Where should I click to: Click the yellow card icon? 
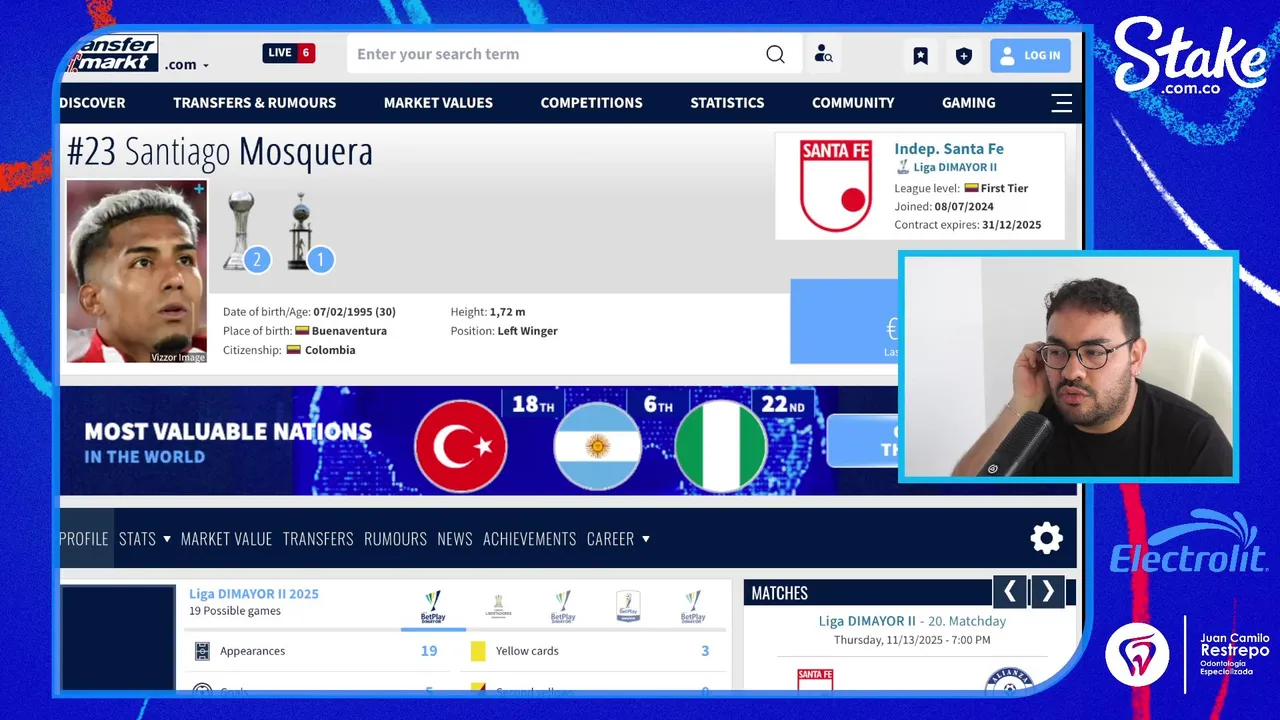coord(478,651)
